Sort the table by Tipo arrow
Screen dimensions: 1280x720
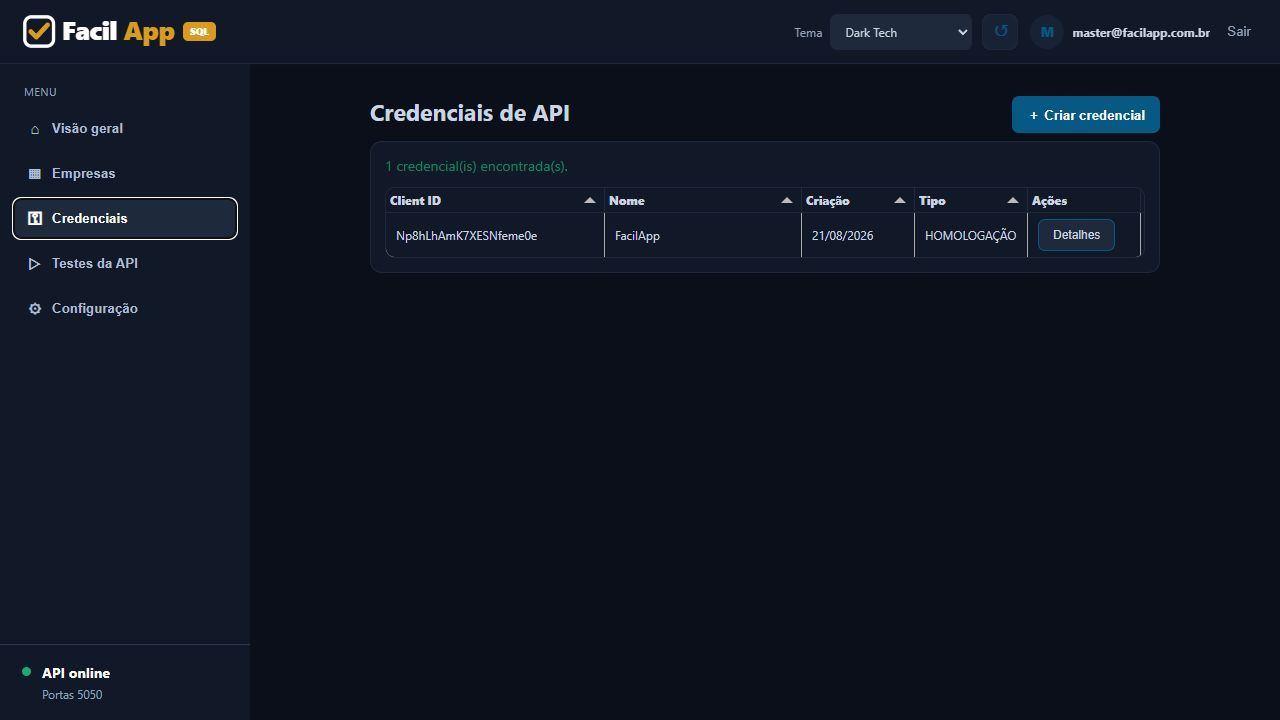point(1013,201)
